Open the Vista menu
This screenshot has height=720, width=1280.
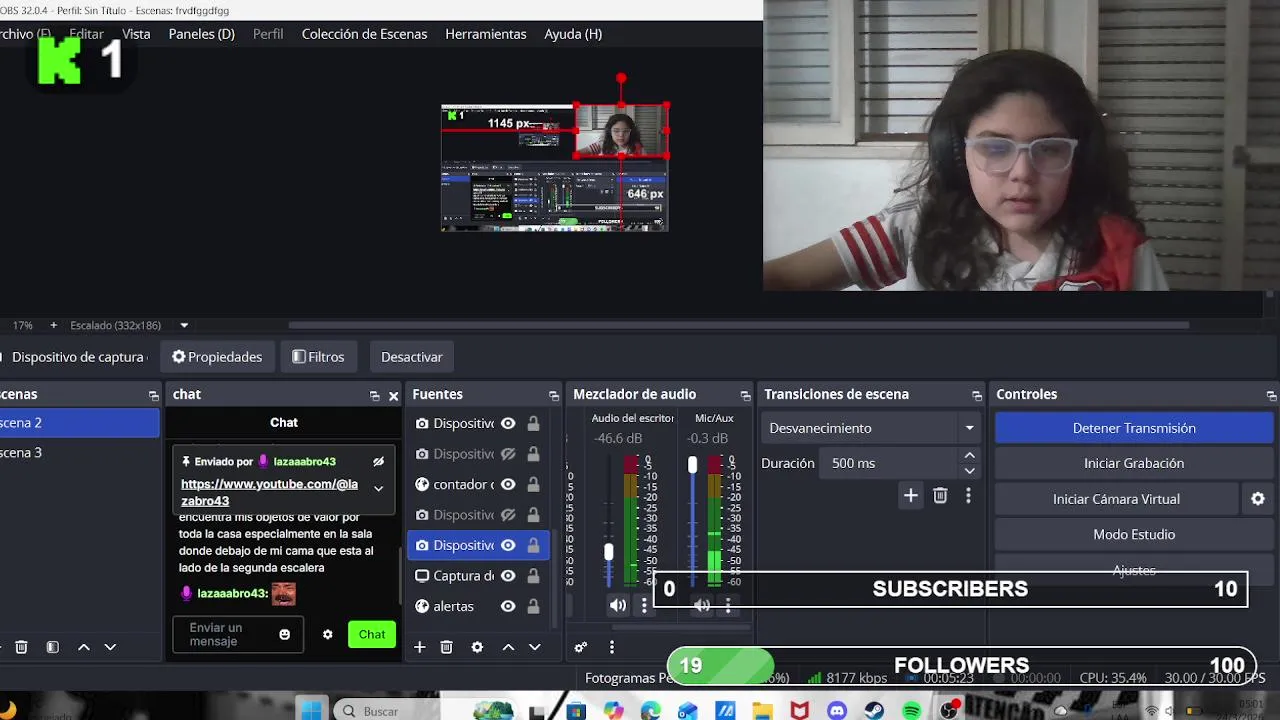click(x=136, y=34)
